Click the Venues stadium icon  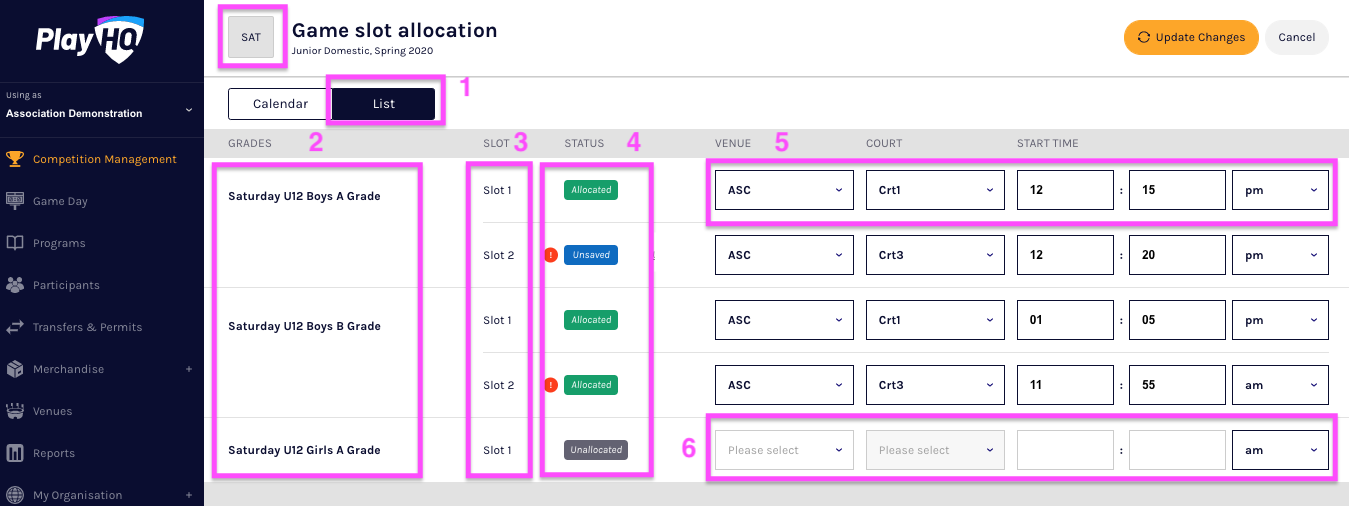[x=15, y=411]
